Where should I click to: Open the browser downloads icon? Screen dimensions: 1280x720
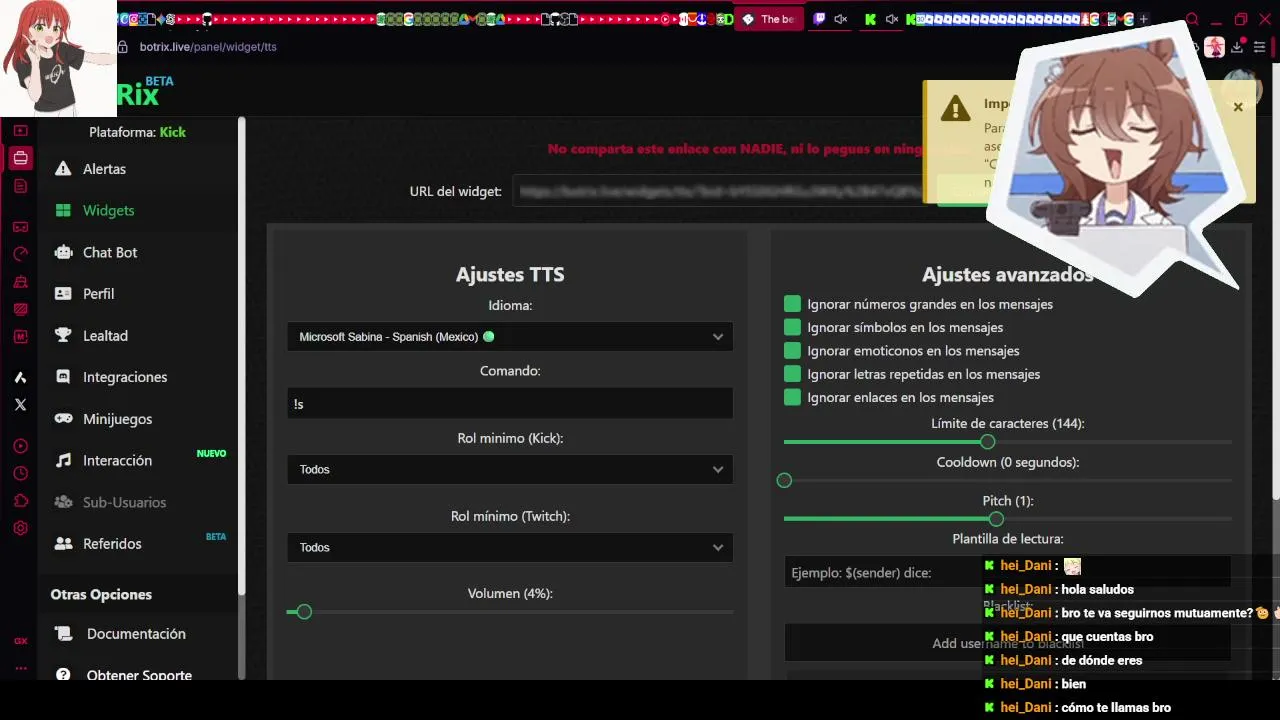(x=1237, y=47)
